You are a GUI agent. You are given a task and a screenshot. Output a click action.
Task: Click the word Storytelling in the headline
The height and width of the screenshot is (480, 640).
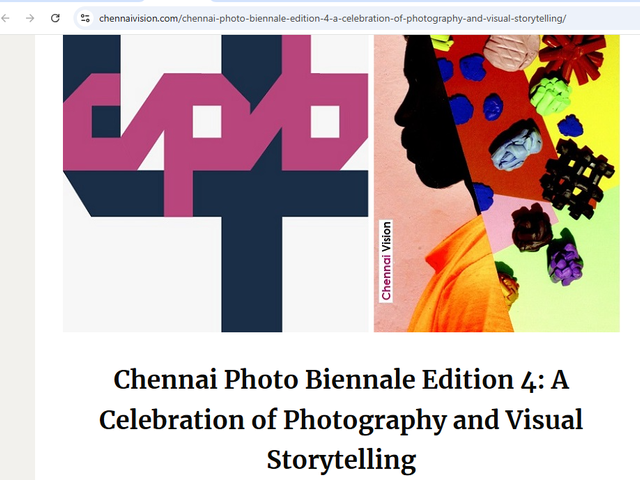341,460
